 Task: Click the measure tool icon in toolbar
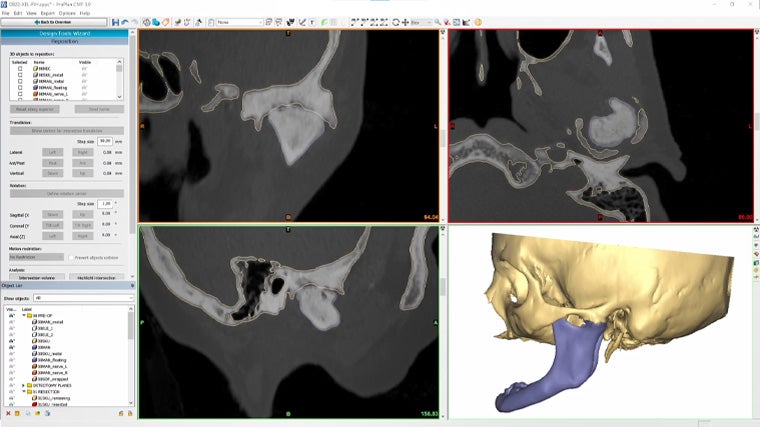[302, 22]
